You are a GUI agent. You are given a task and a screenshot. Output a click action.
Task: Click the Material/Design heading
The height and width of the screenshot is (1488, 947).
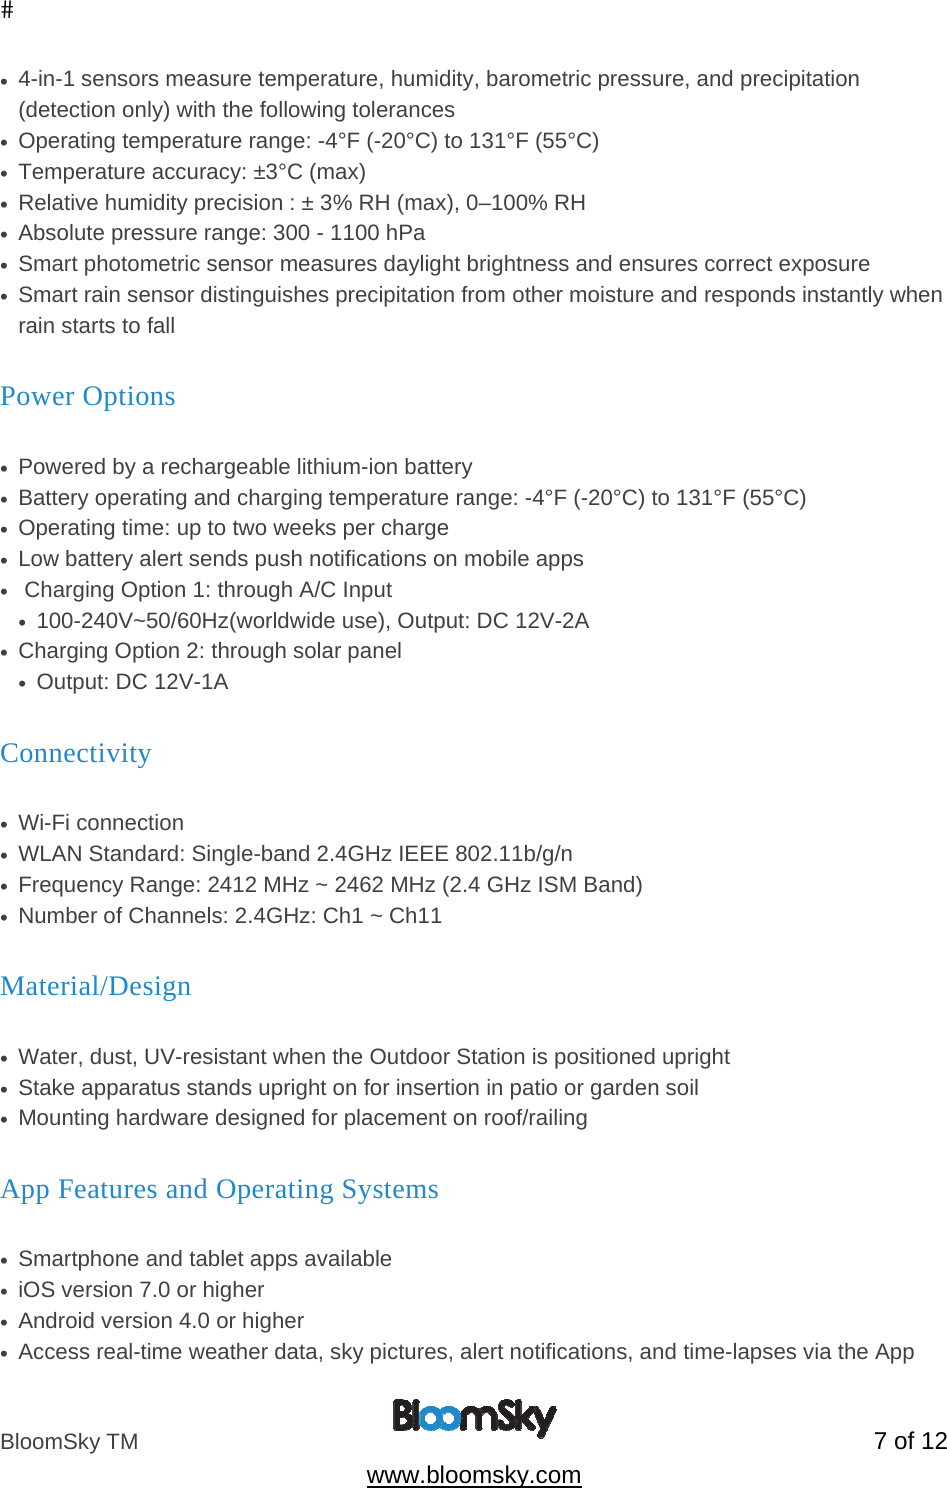pos(96,987)
